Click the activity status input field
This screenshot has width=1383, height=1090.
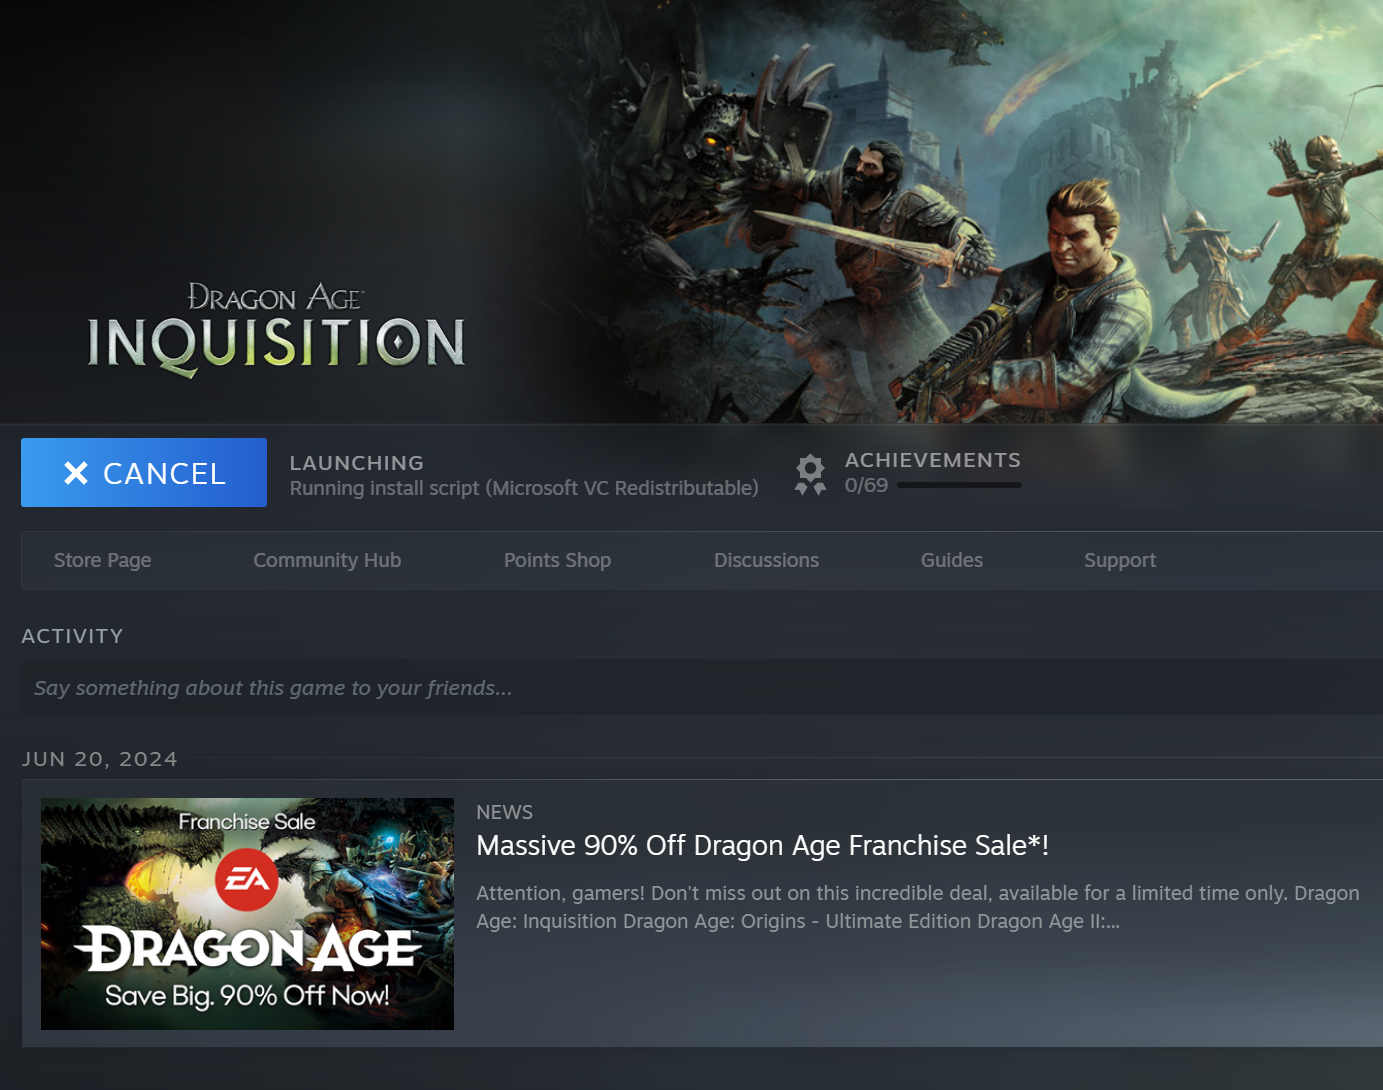point(702,688)
